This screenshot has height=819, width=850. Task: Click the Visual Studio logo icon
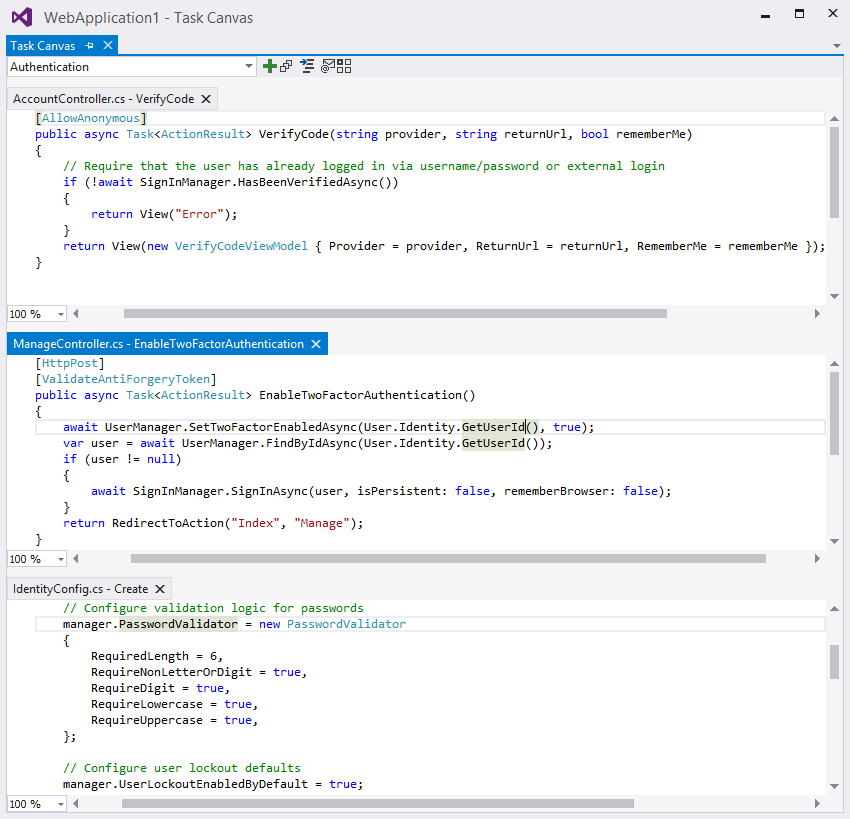21,17
